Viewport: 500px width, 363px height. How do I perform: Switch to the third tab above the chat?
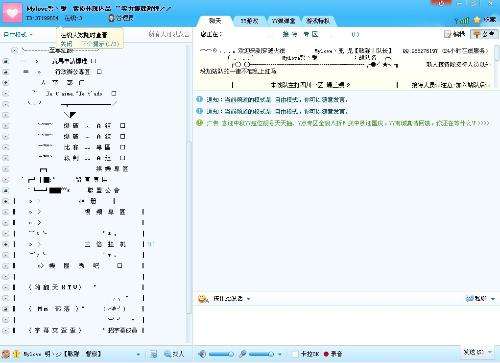pyautogui.click(x=283, y=21)
